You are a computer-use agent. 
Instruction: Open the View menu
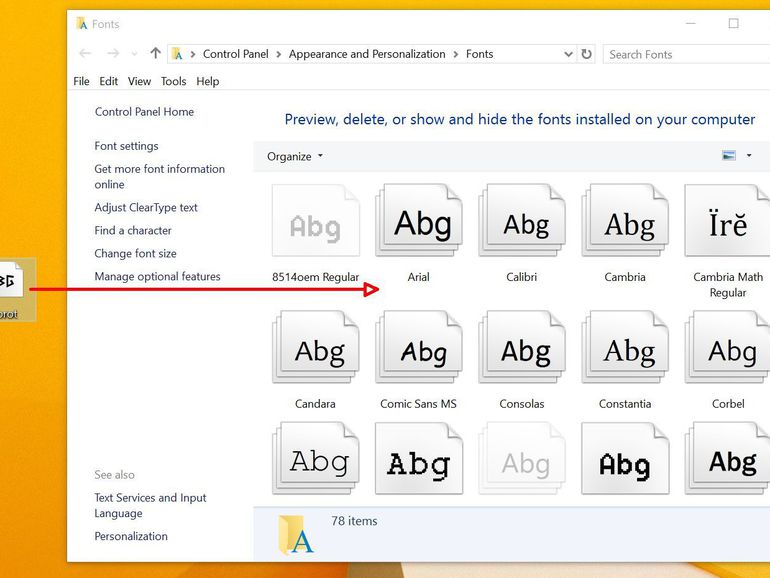139,82
